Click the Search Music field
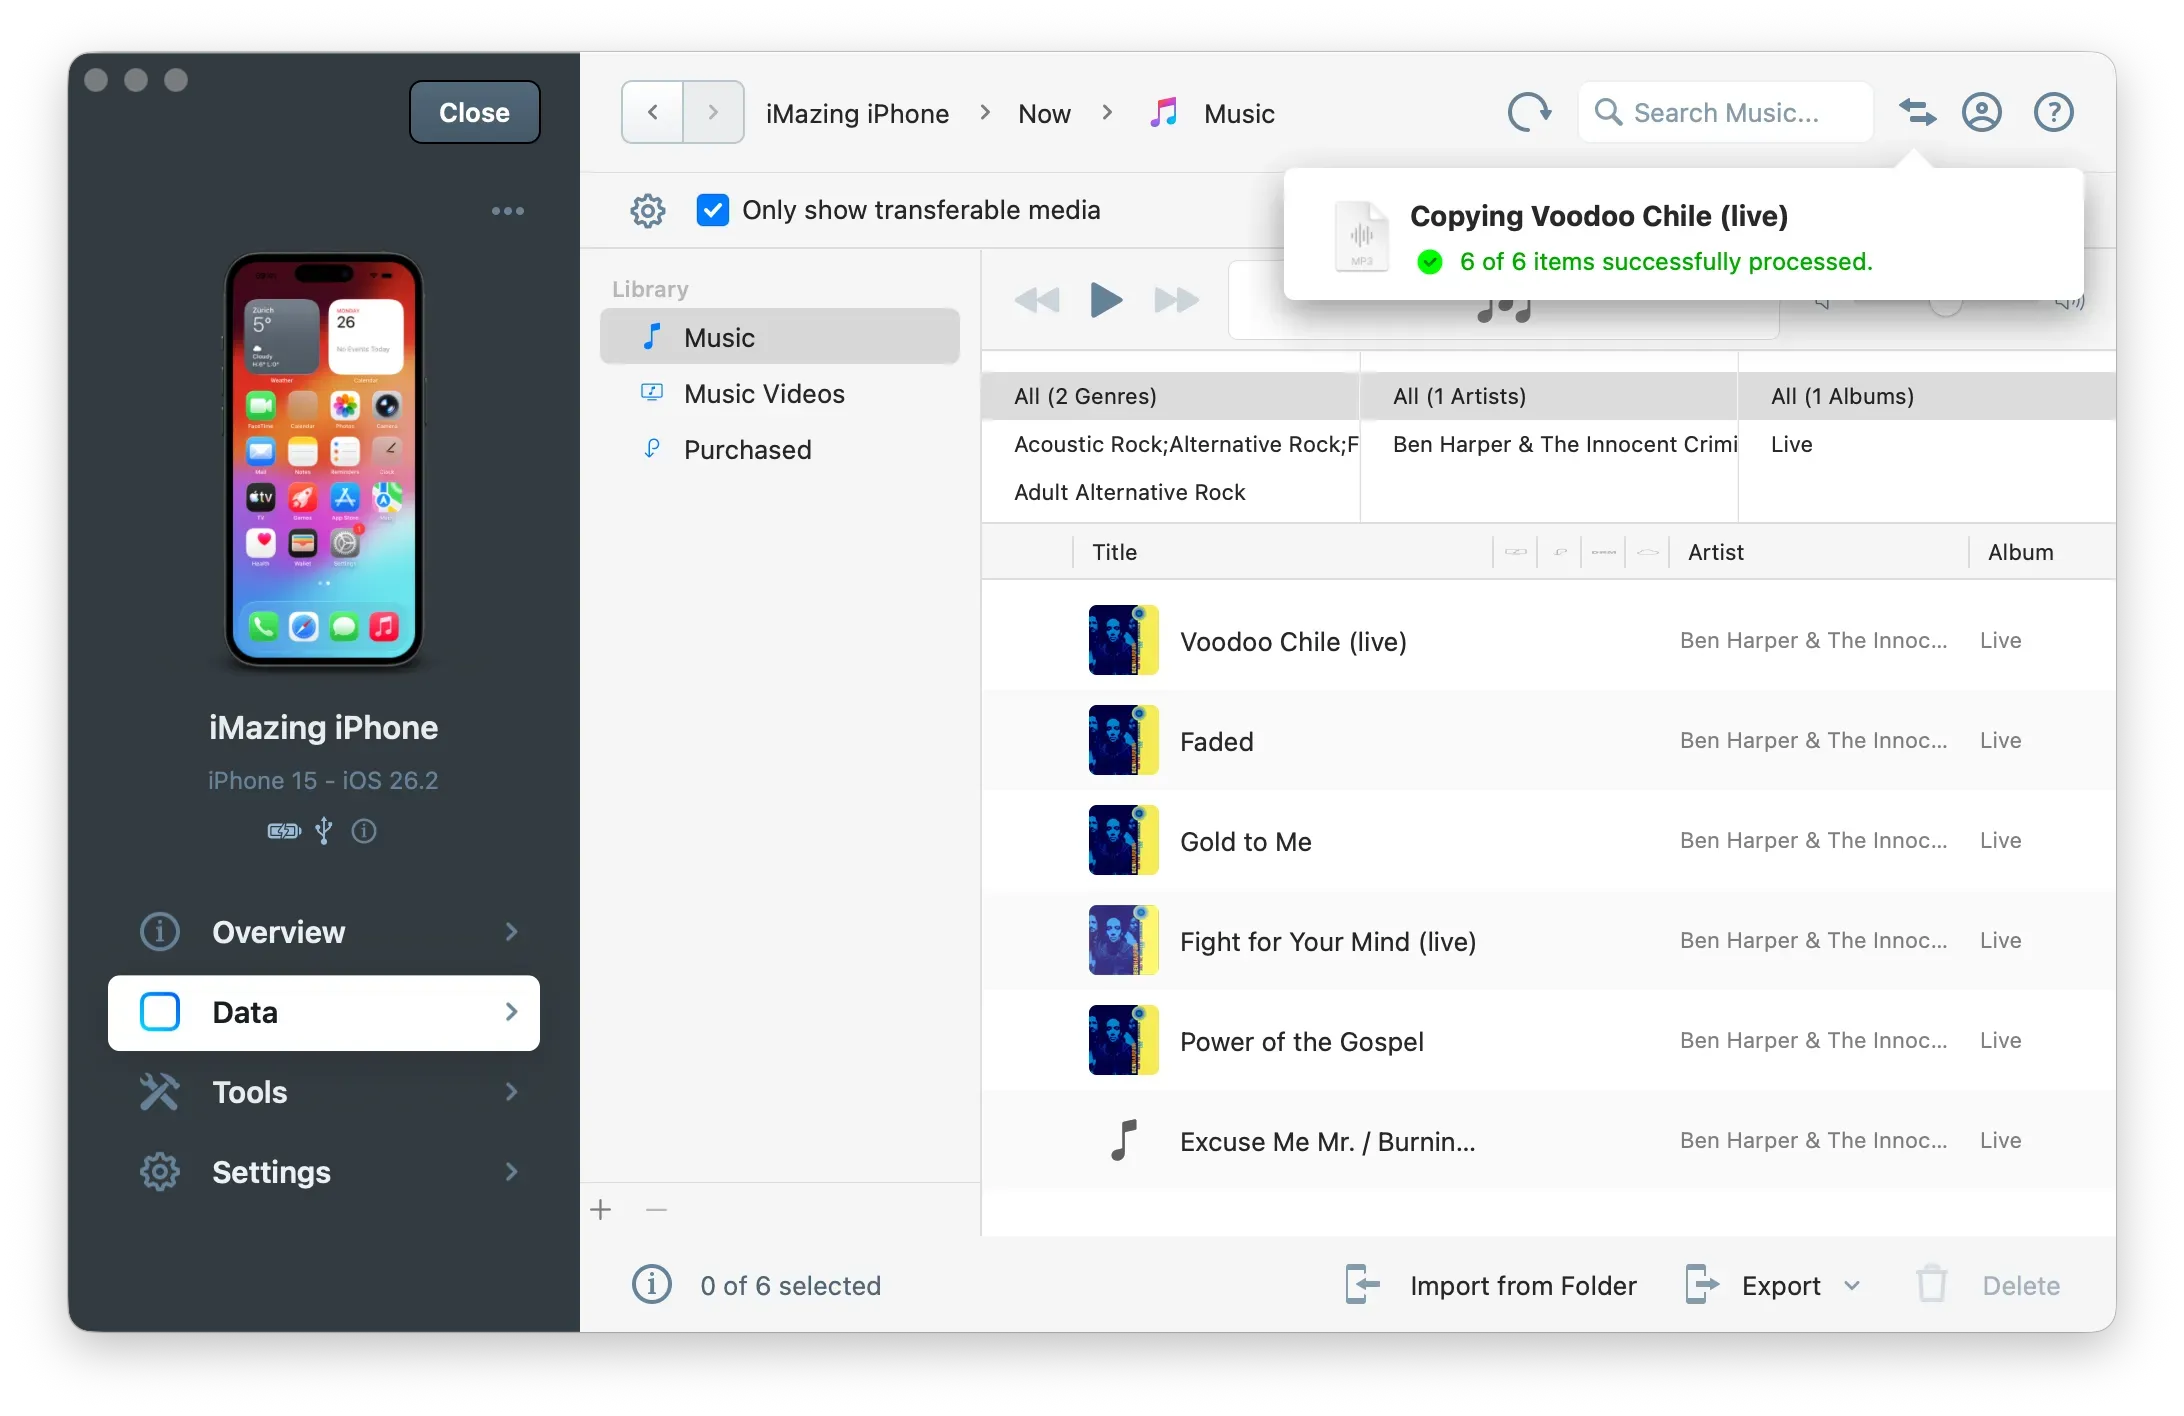The width and height of the screenshot is (2184, 1416). [x=1726, y=112]
